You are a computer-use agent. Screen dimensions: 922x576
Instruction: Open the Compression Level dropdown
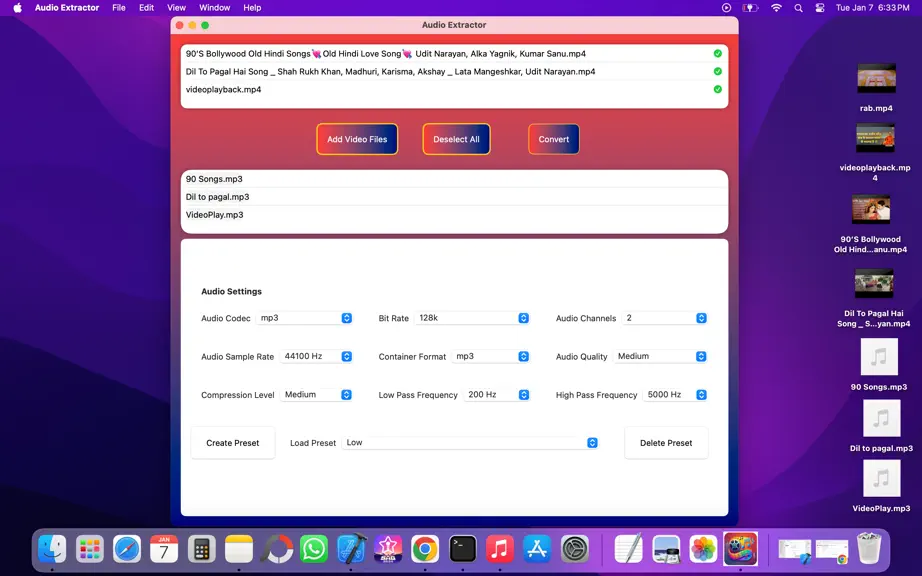[316, 394]
